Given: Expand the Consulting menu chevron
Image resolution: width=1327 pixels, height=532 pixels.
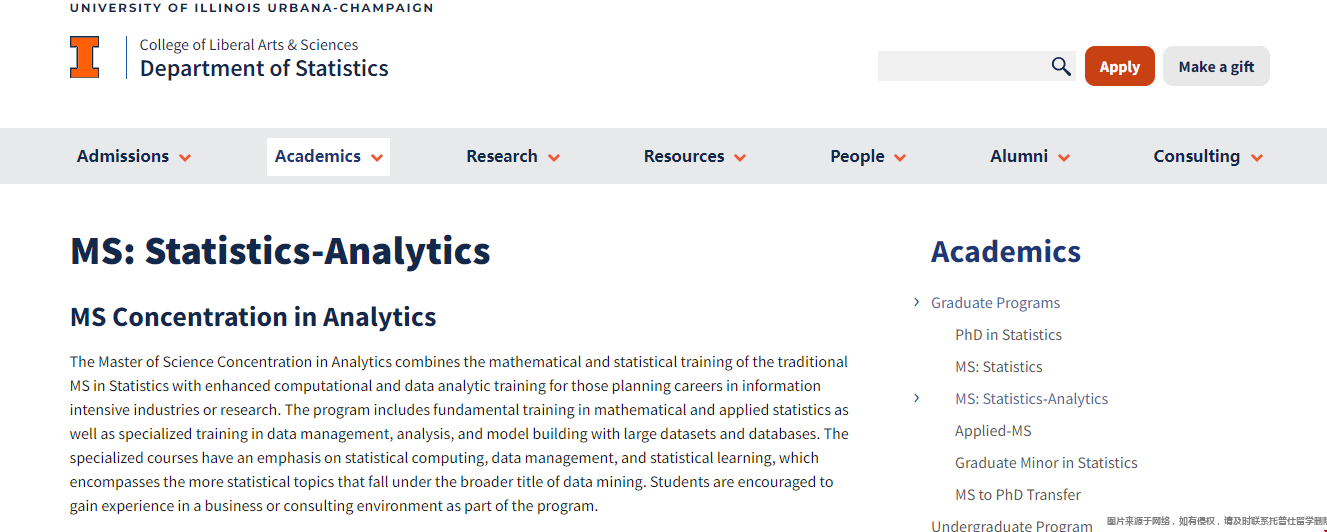Looking at the screenshot, I should coord(1257,158).
